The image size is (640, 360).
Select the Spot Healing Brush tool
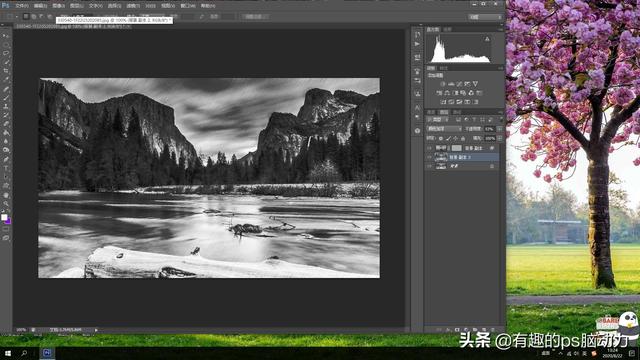click(x=6, y=88)
